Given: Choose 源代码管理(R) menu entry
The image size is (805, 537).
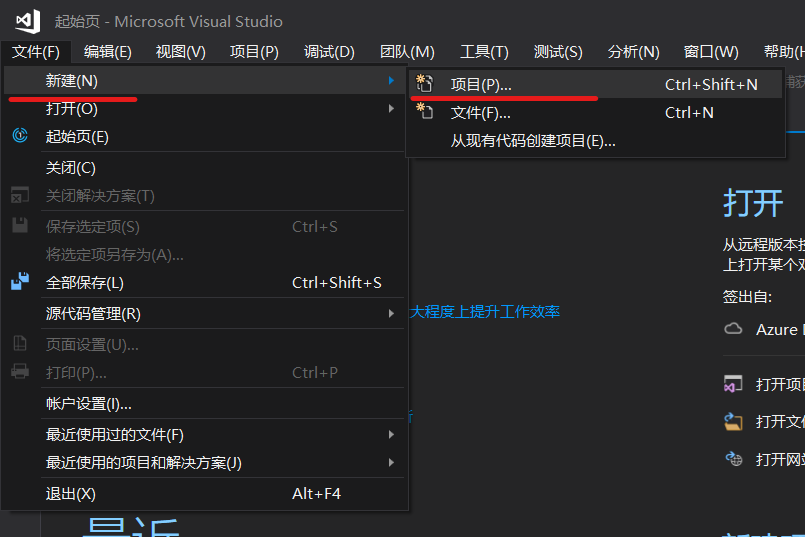Looking at the screenshot, I should [x=204, y=313].
